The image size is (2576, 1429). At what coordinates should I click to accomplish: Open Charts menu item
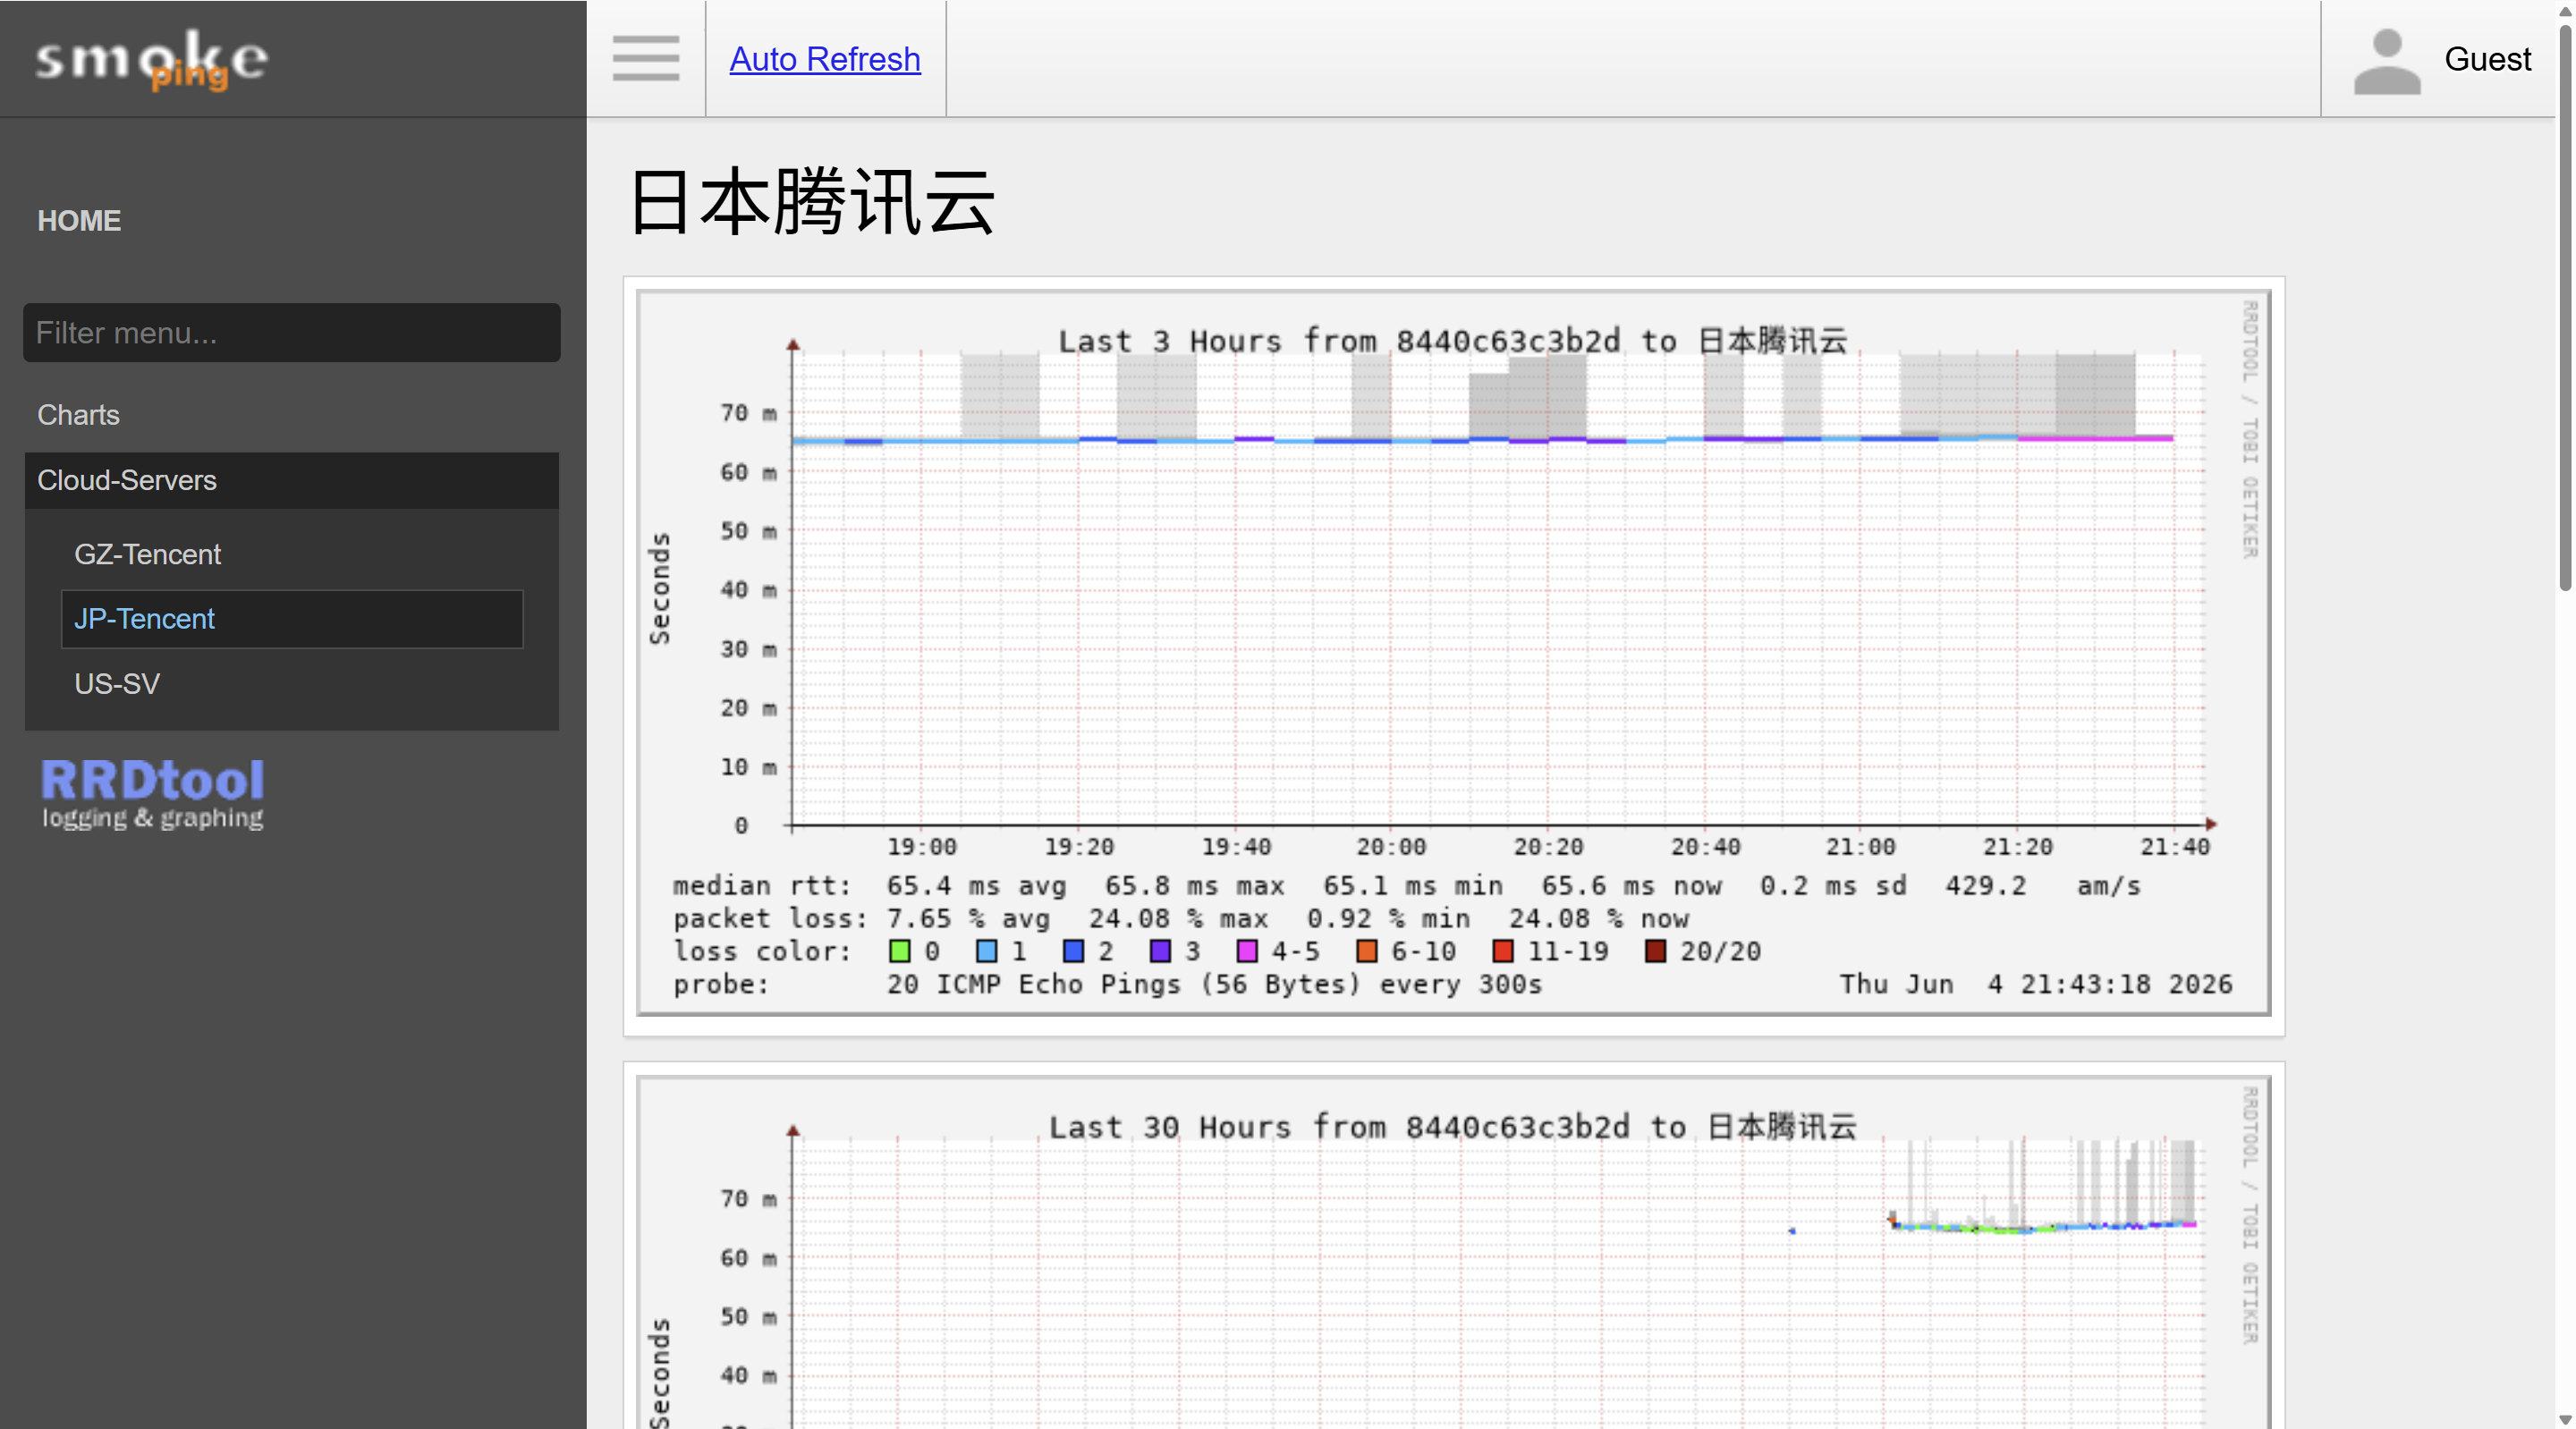tap(78, 415)
